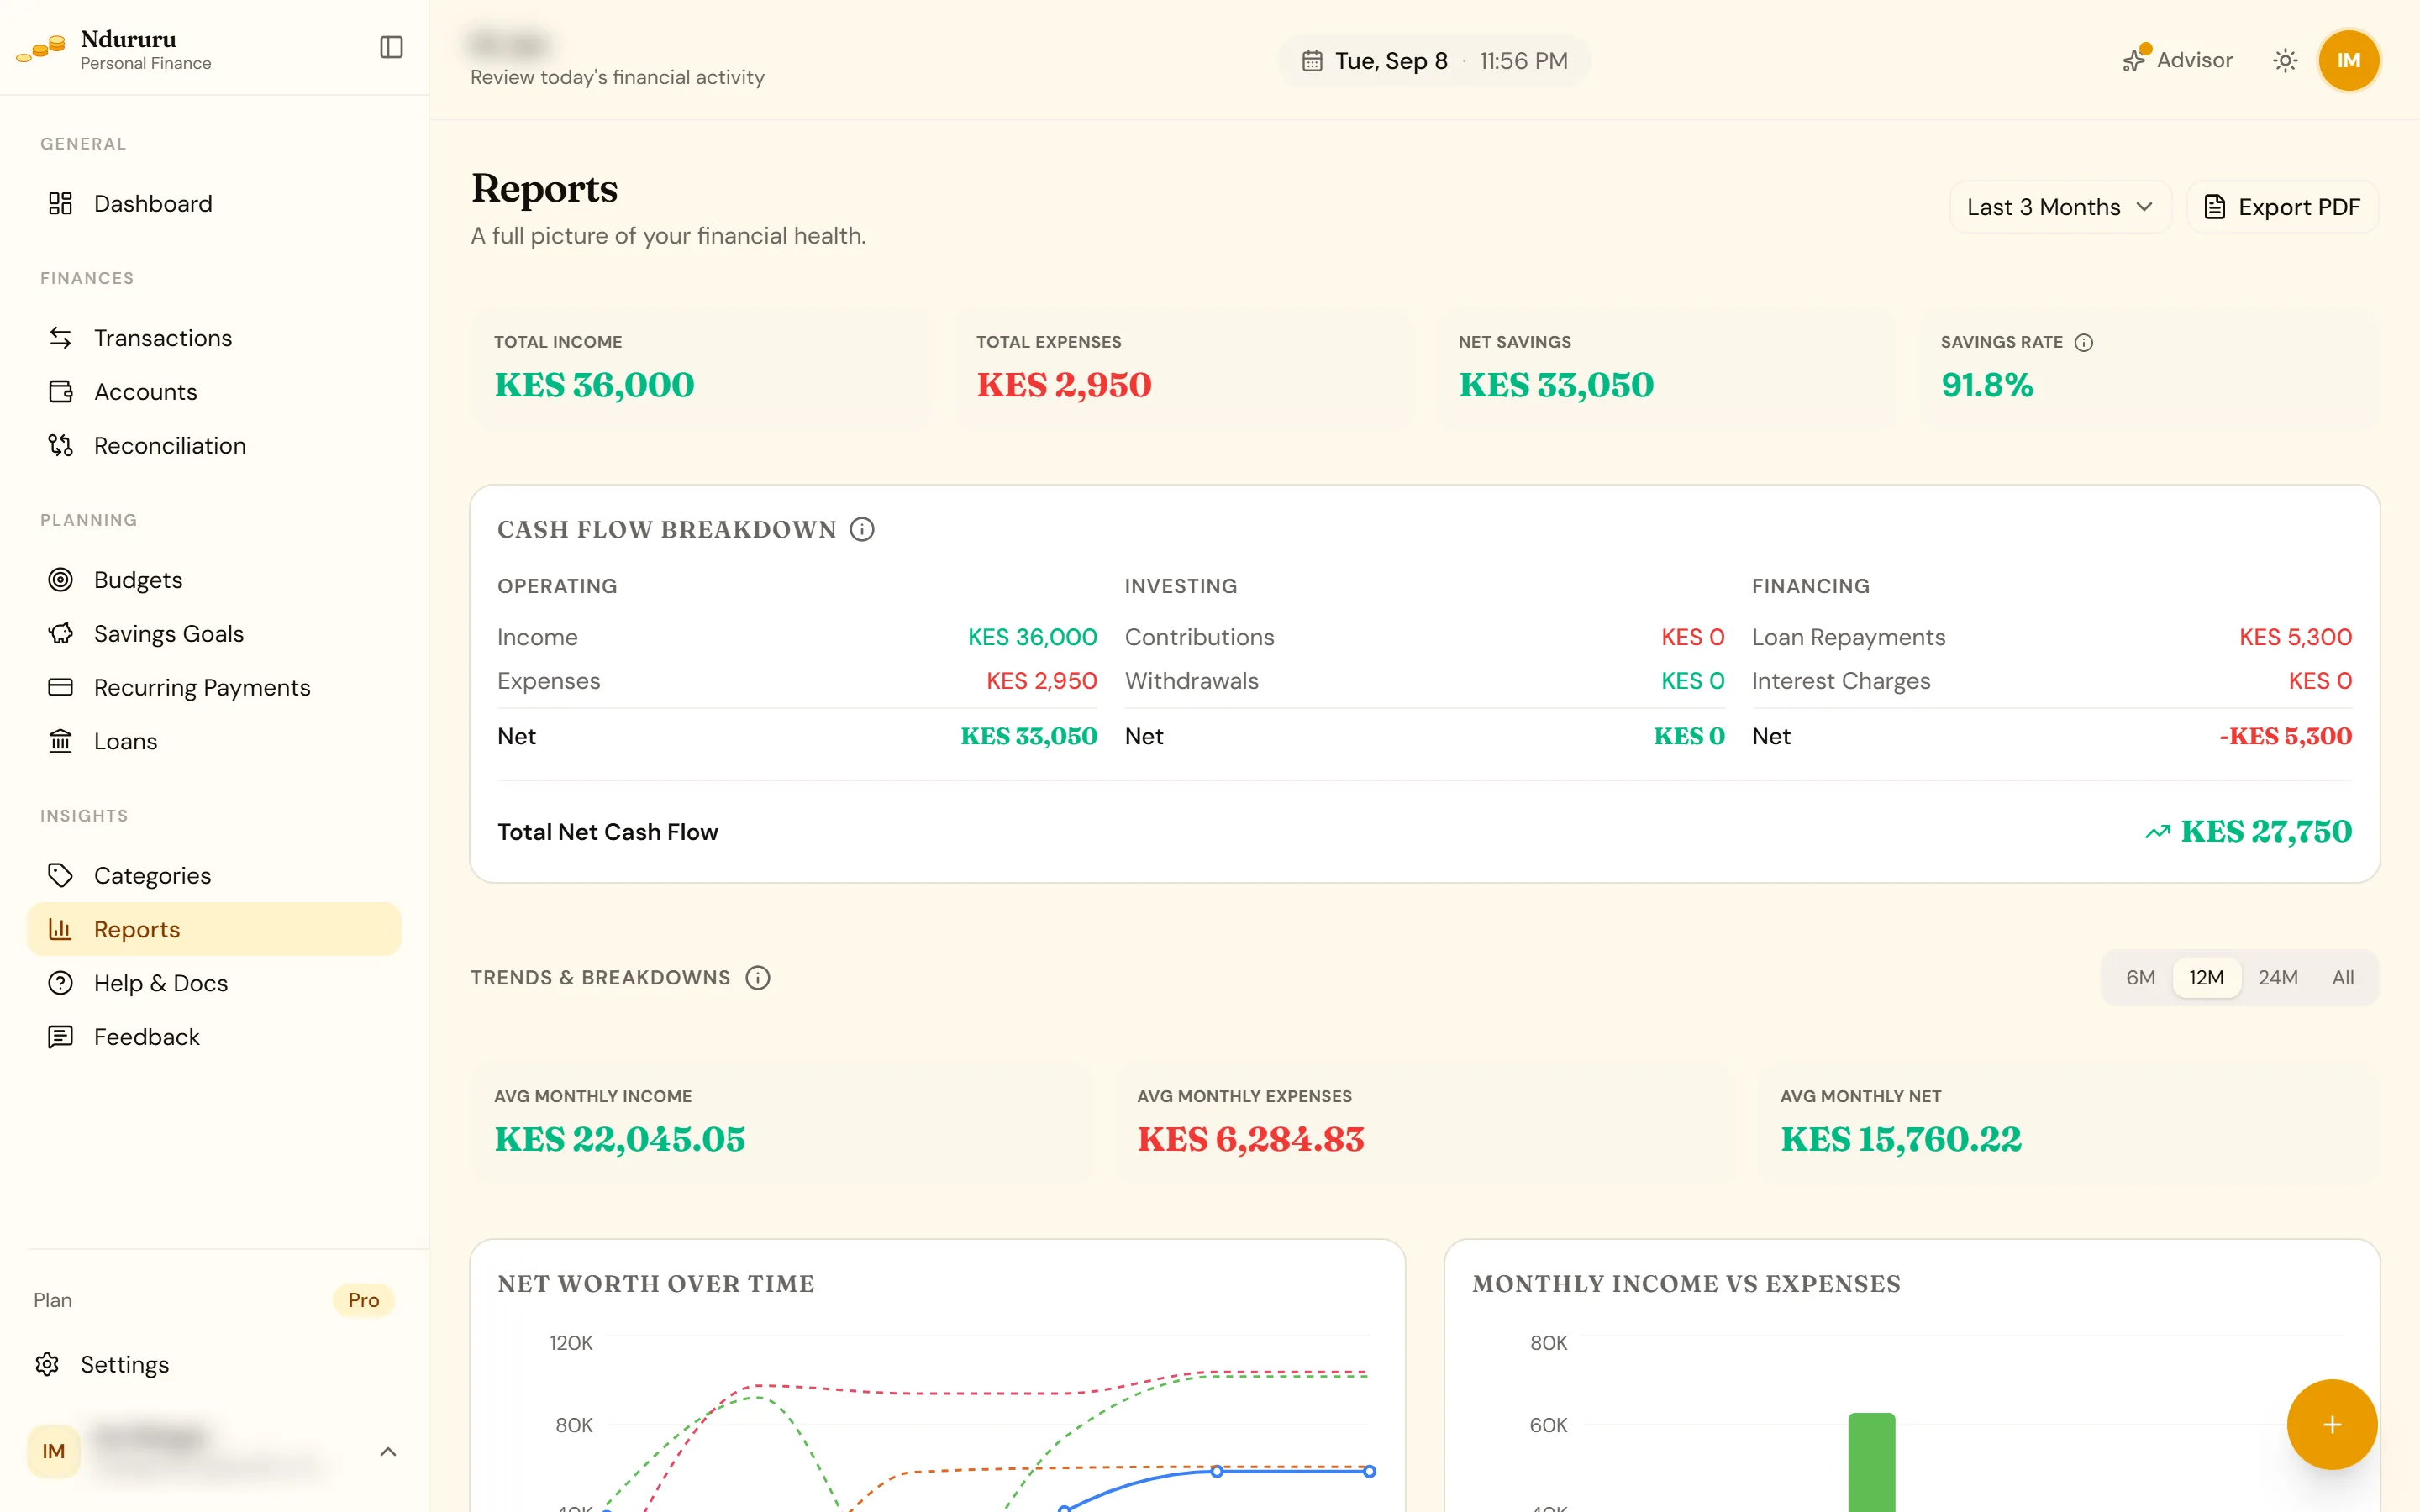Select the 12M trend range
2420x1512 pixels.
[2206, 978]
